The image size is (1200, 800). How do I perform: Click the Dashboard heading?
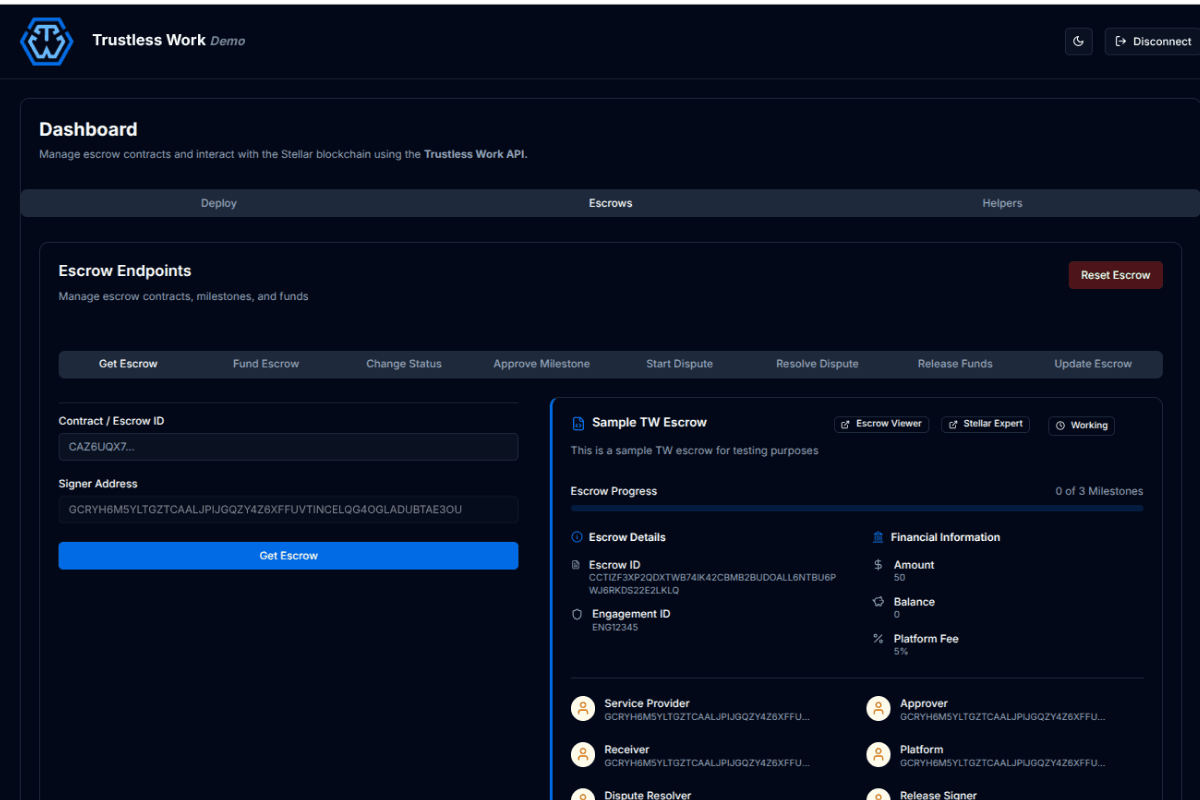pyautogui.click(x=88, y=129)
